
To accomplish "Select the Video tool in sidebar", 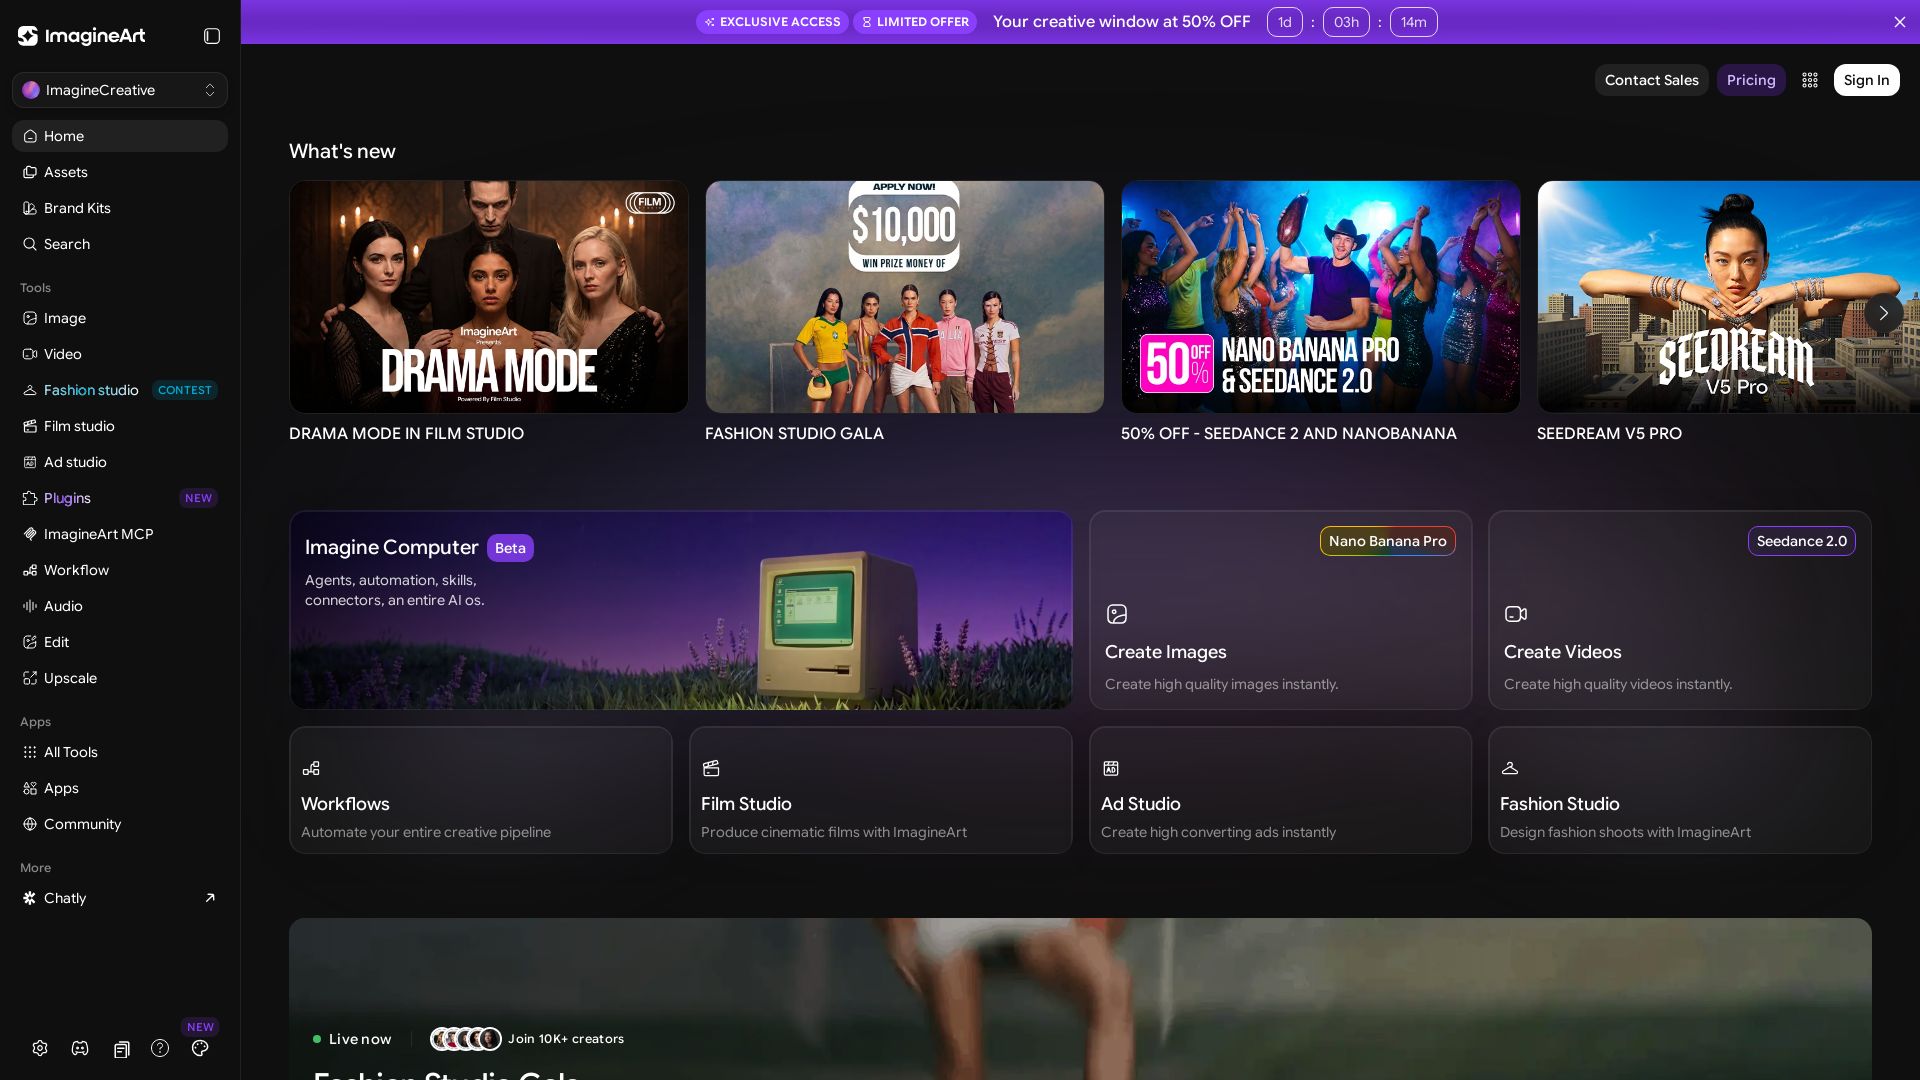I will pos(120,354).
